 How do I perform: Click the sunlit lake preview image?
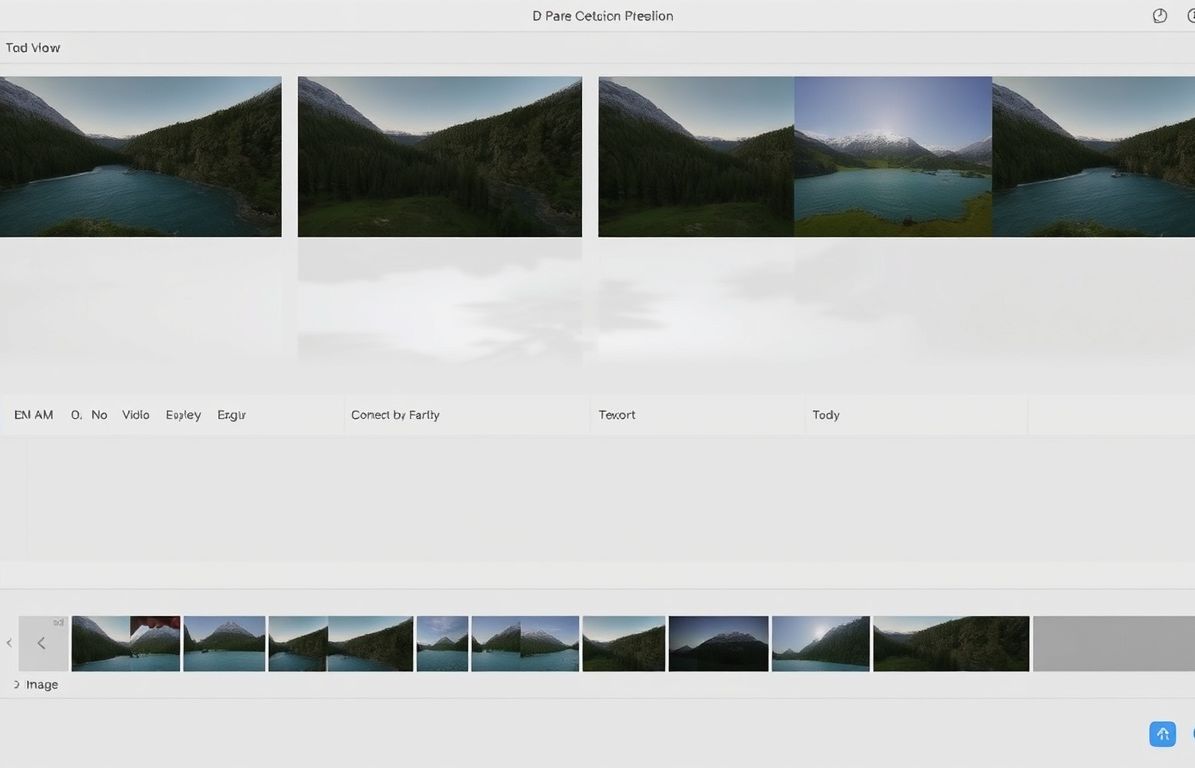893,155
